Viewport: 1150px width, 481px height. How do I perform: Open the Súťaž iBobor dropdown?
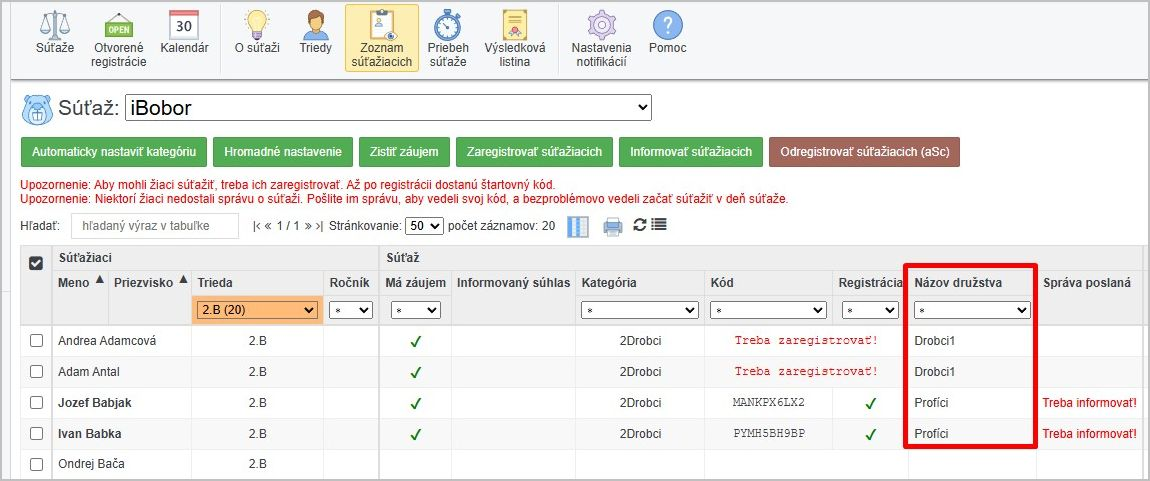coord(387,107)
